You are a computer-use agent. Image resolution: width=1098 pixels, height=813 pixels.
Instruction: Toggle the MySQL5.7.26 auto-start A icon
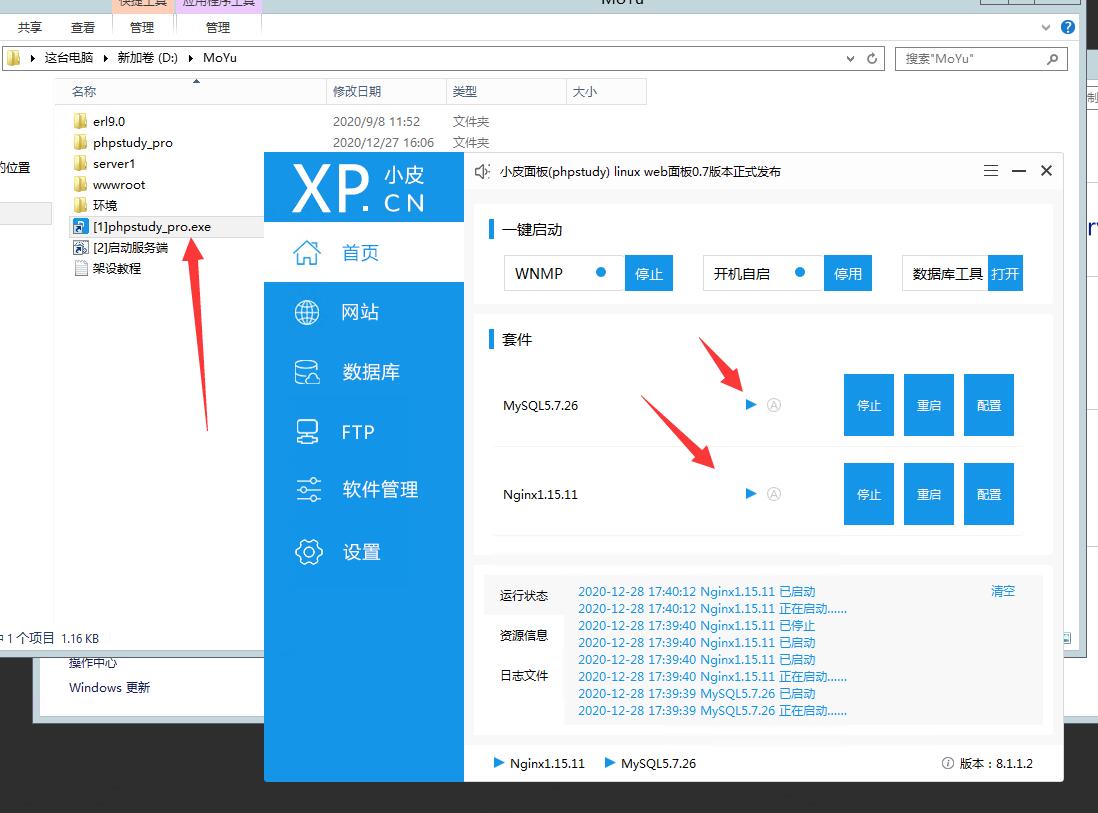coord(773,405)
